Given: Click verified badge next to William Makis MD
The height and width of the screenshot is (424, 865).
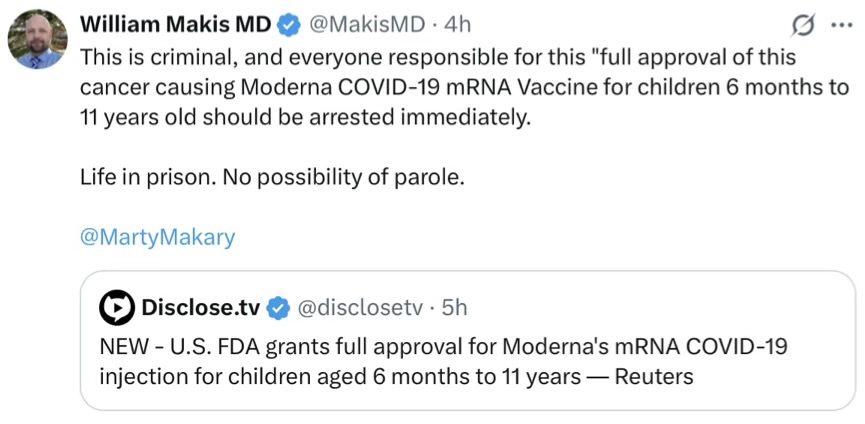Looking at the screenshot, I should (x=289, y=25).
